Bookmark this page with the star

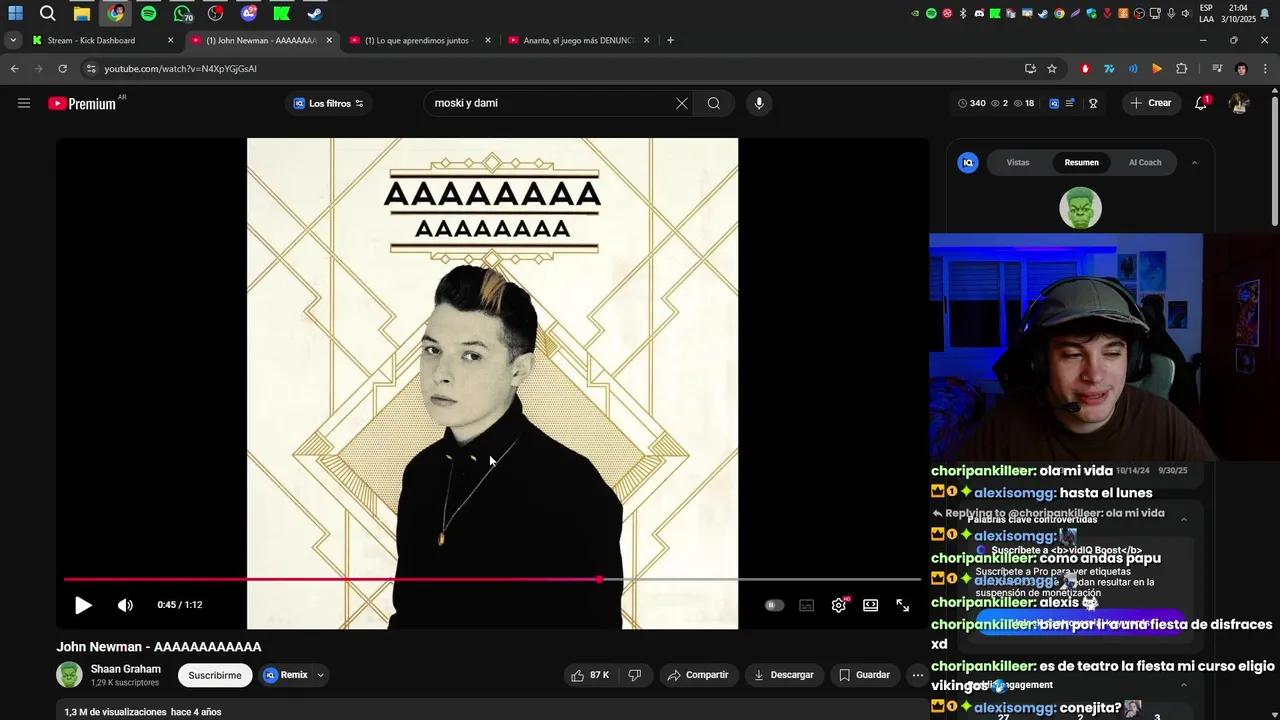1052,69
